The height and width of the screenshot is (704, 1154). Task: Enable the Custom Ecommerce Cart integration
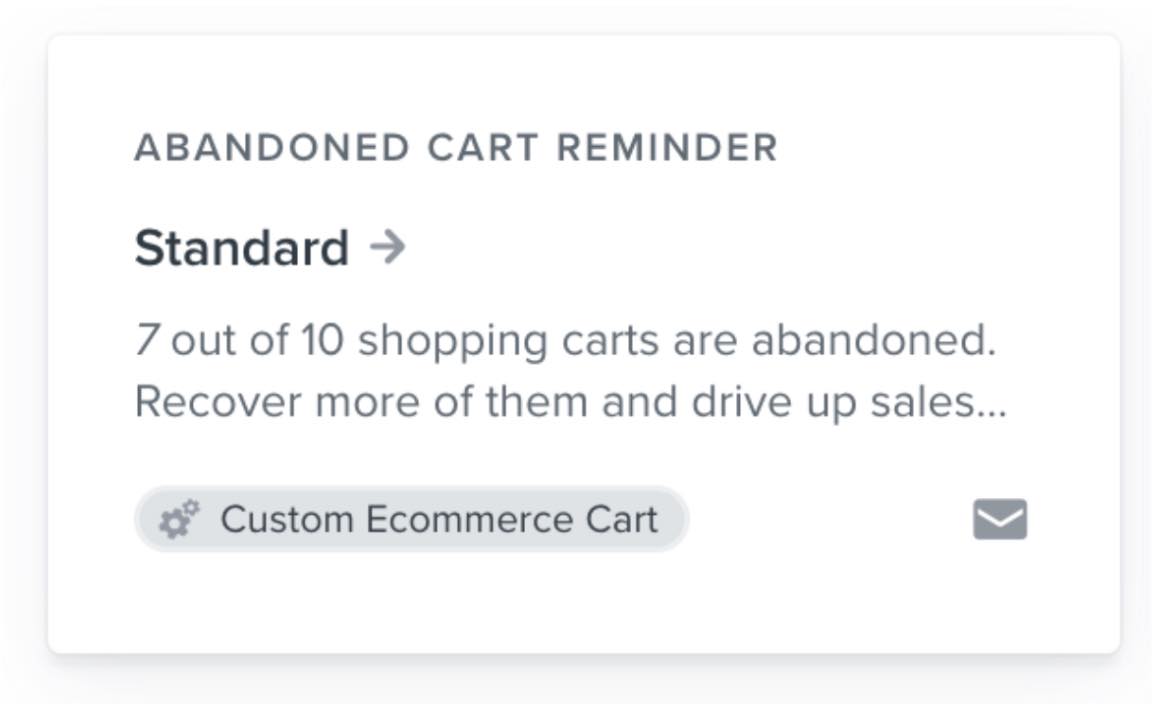(x=412, y=518)
